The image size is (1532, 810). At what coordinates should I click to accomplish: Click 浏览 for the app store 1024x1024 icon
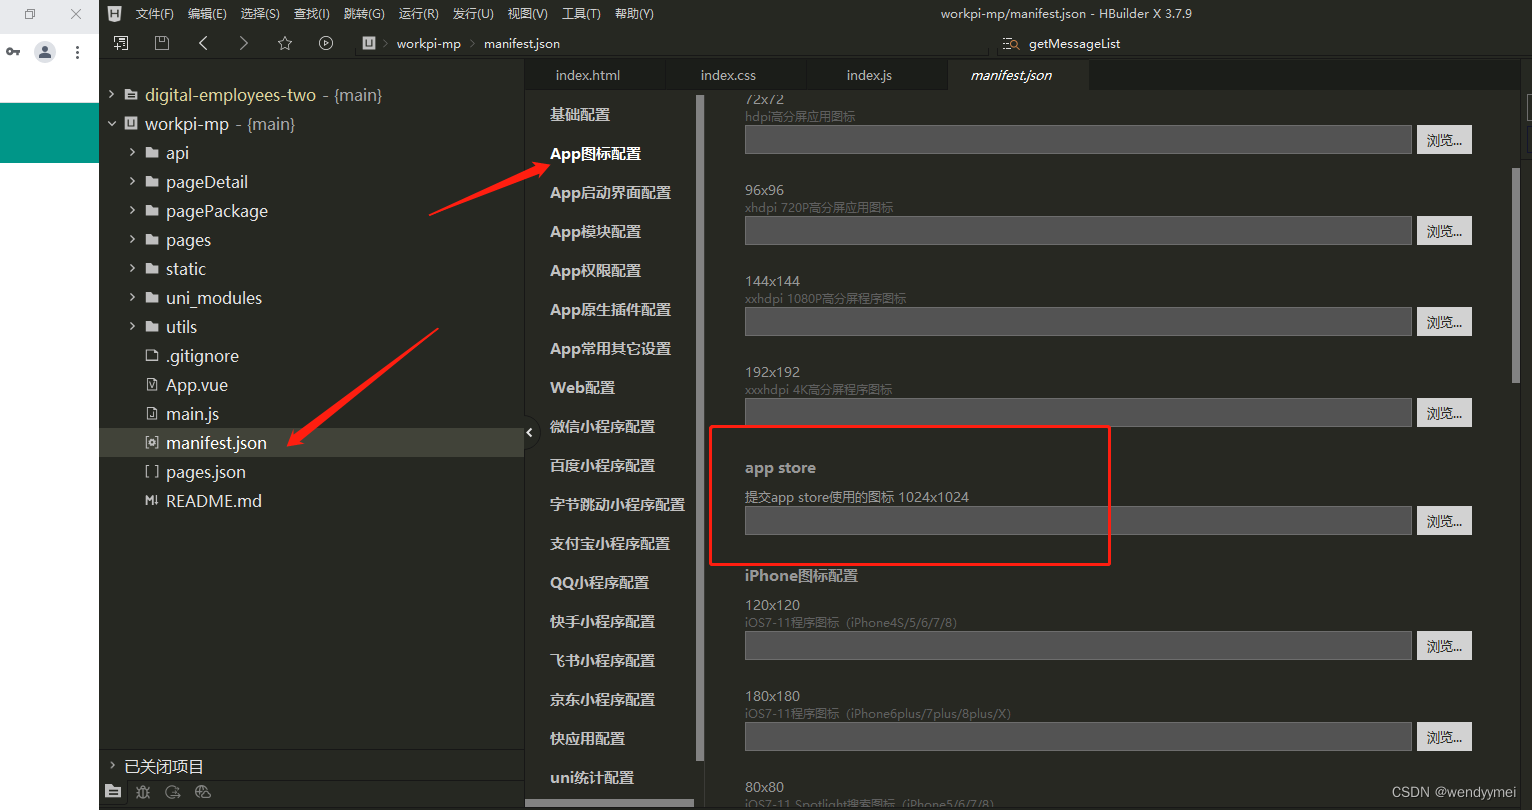(1444, 521)
